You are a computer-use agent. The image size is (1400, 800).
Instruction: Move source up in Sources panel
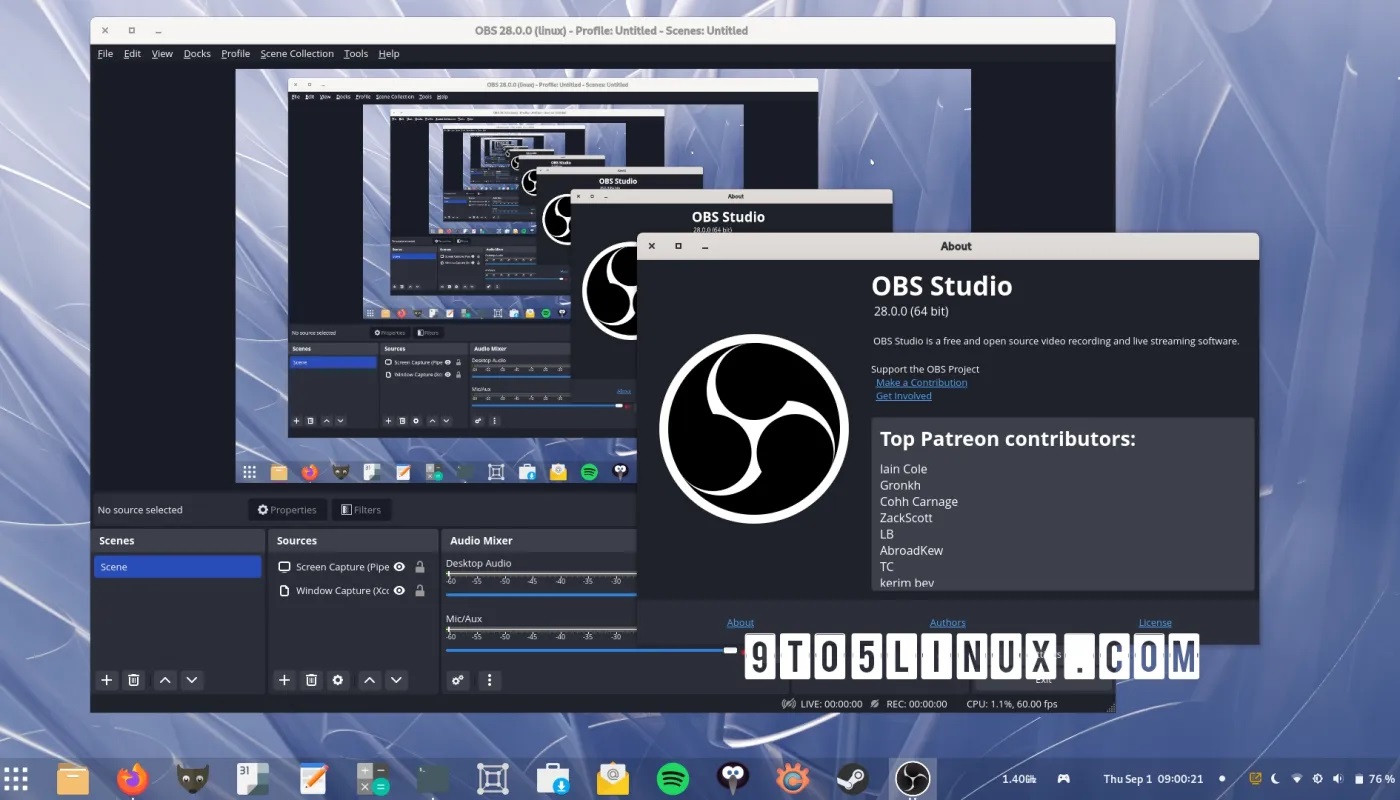(x=370, y=680)
